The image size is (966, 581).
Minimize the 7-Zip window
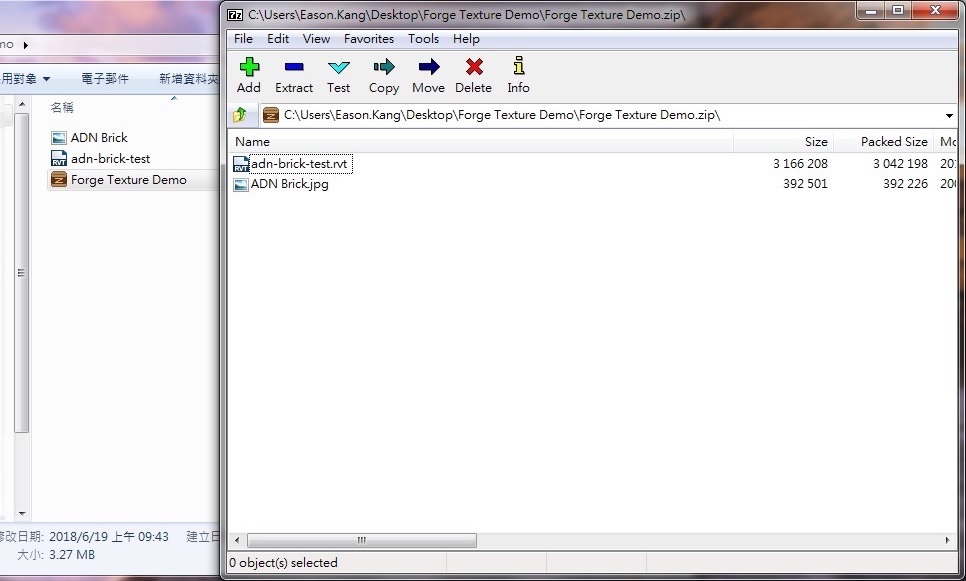(871, 10)
